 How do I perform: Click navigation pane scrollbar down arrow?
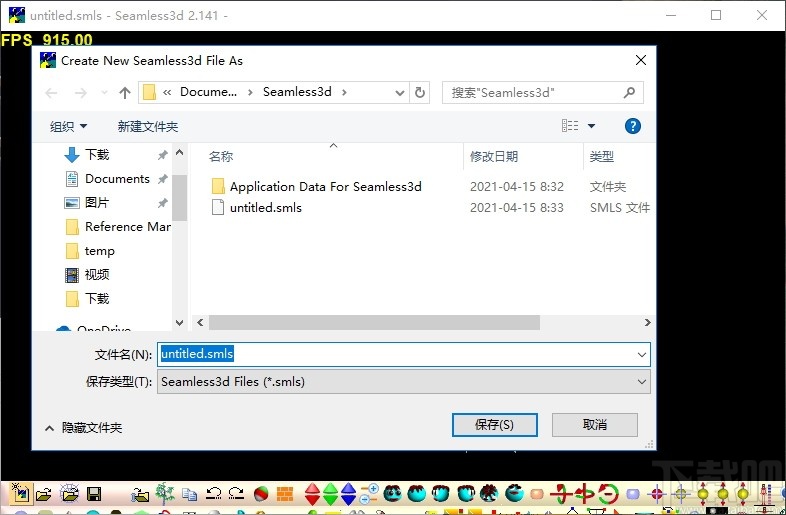point(179,322)
